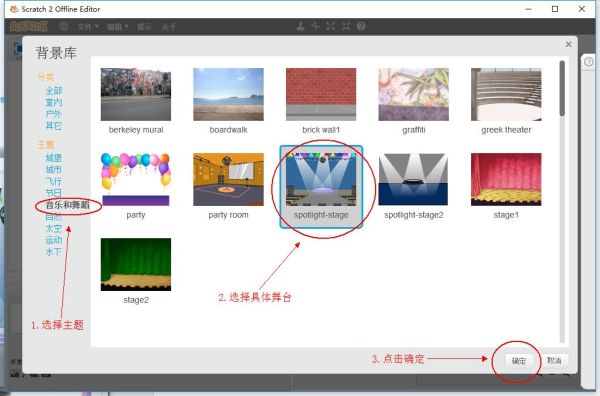Screen dimensions: 600x396
Task: Pick the green curtain stage2 backdrop
Action: pos(136,264)
